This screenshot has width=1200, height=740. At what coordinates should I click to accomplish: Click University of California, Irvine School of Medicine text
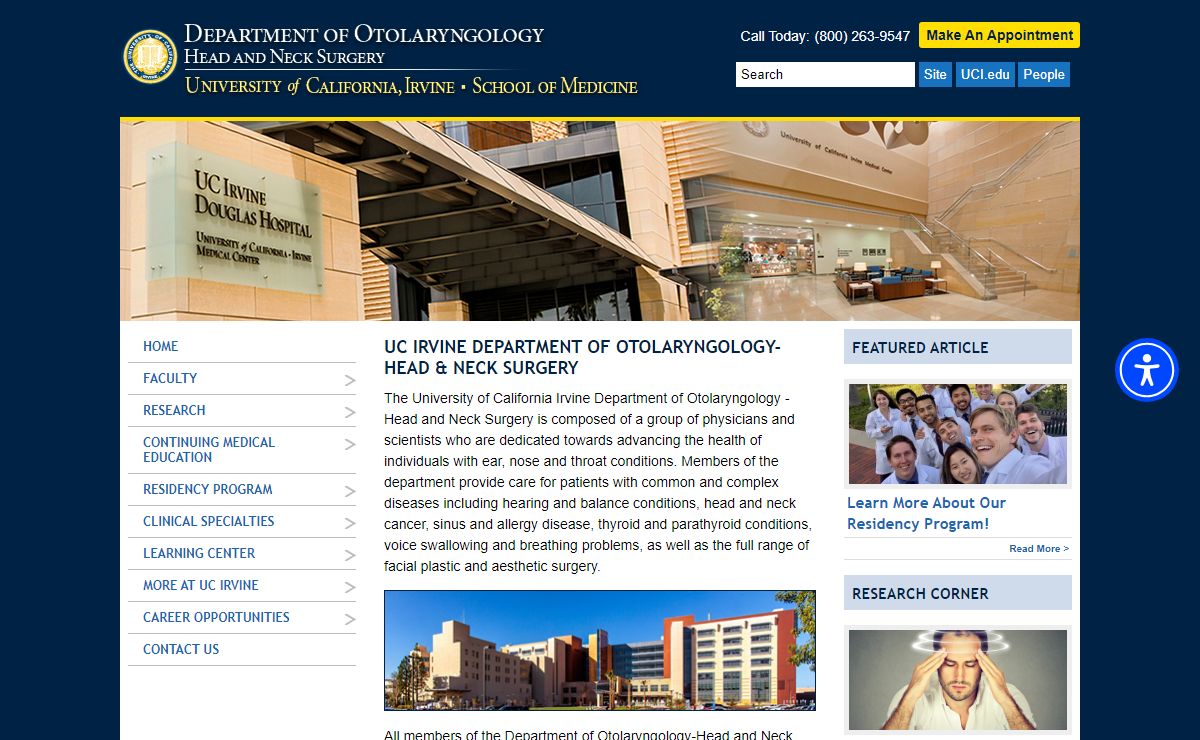coord(411,86)
